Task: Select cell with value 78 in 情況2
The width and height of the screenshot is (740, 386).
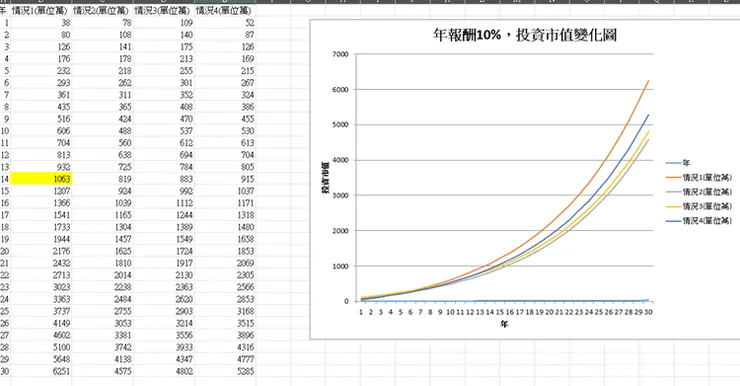Action: click(102, 23)
